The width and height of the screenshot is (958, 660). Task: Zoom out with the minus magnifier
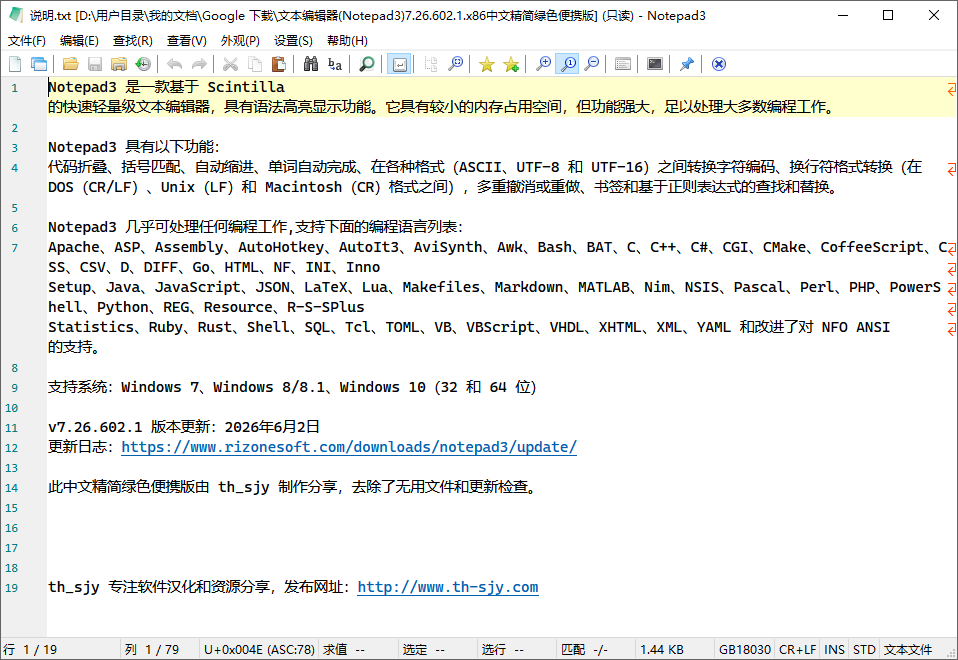click(591, 64)
